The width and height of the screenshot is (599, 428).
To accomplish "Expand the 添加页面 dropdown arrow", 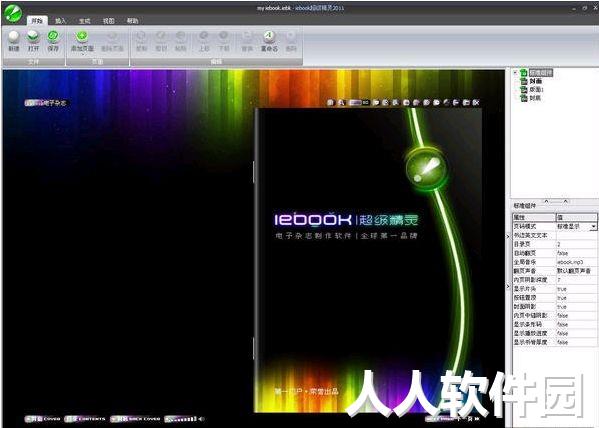I will (x=83, y=54).
